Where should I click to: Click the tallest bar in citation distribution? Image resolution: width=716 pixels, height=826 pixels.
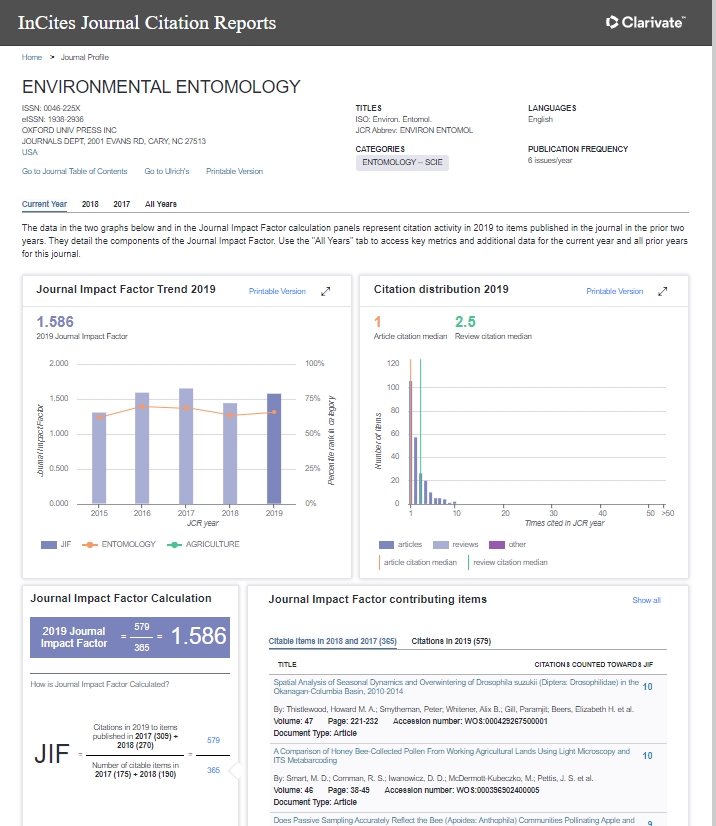click(x=411, y=442)
